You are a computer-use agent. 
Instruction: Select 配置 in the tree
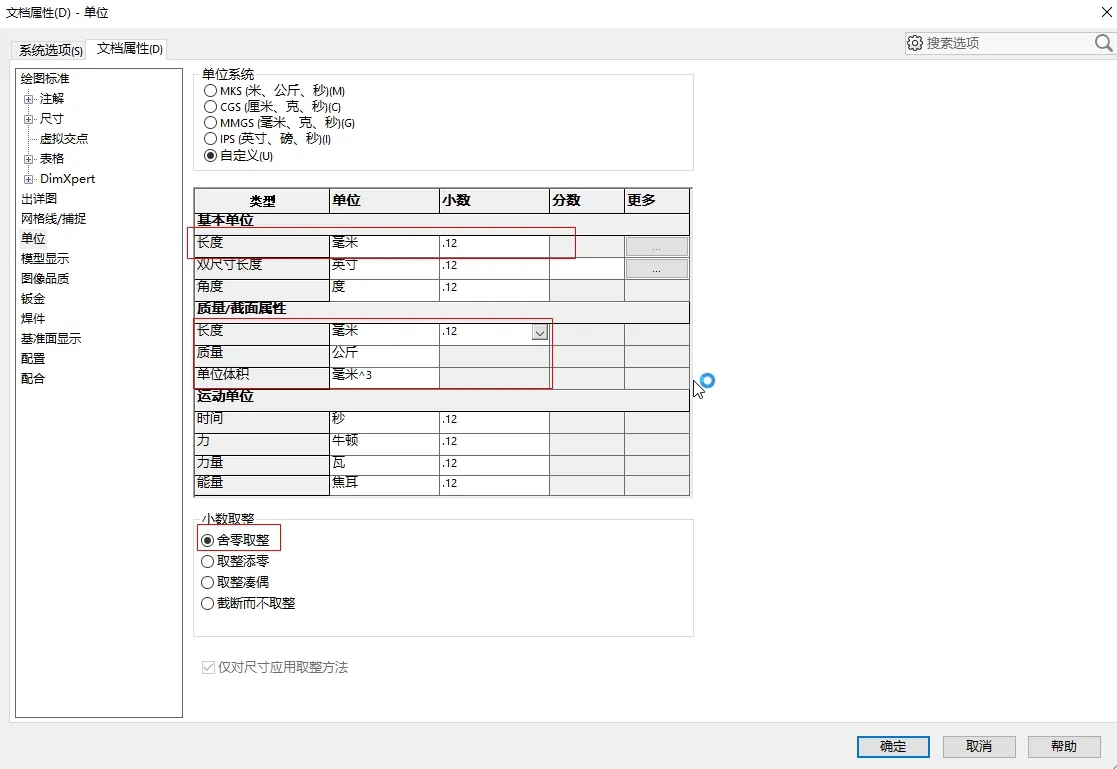pos(33,358)
